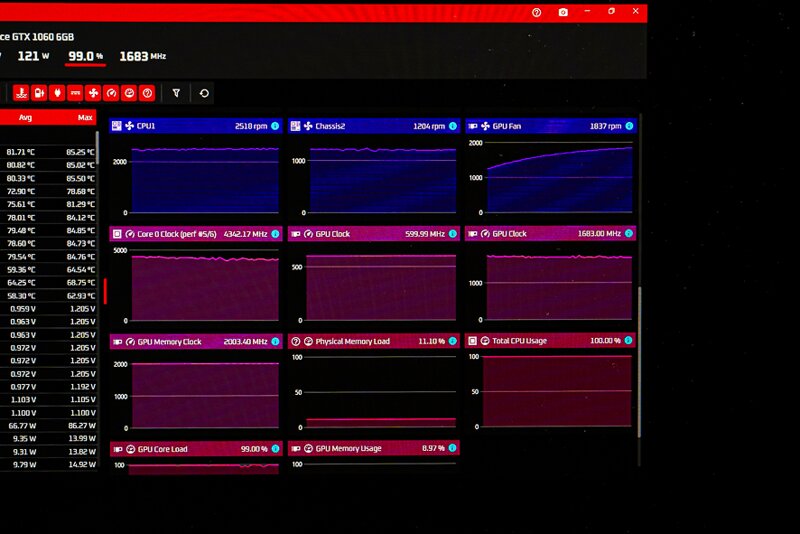Select the 13.99 W max value
The height and width of the screenshot is (534, 800).
click(82, 439)
